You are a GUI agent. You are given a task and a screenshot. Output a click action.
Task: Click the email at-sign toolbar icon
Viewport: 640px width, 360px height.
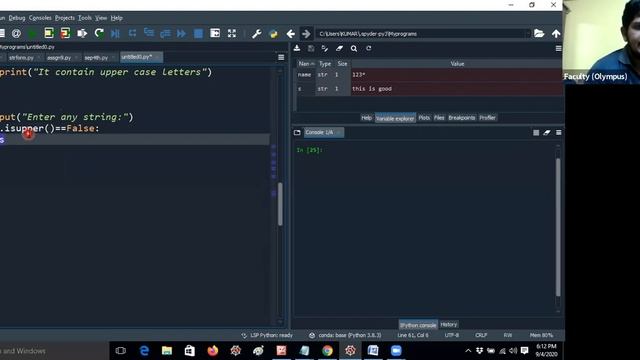(x=16, y=33)
